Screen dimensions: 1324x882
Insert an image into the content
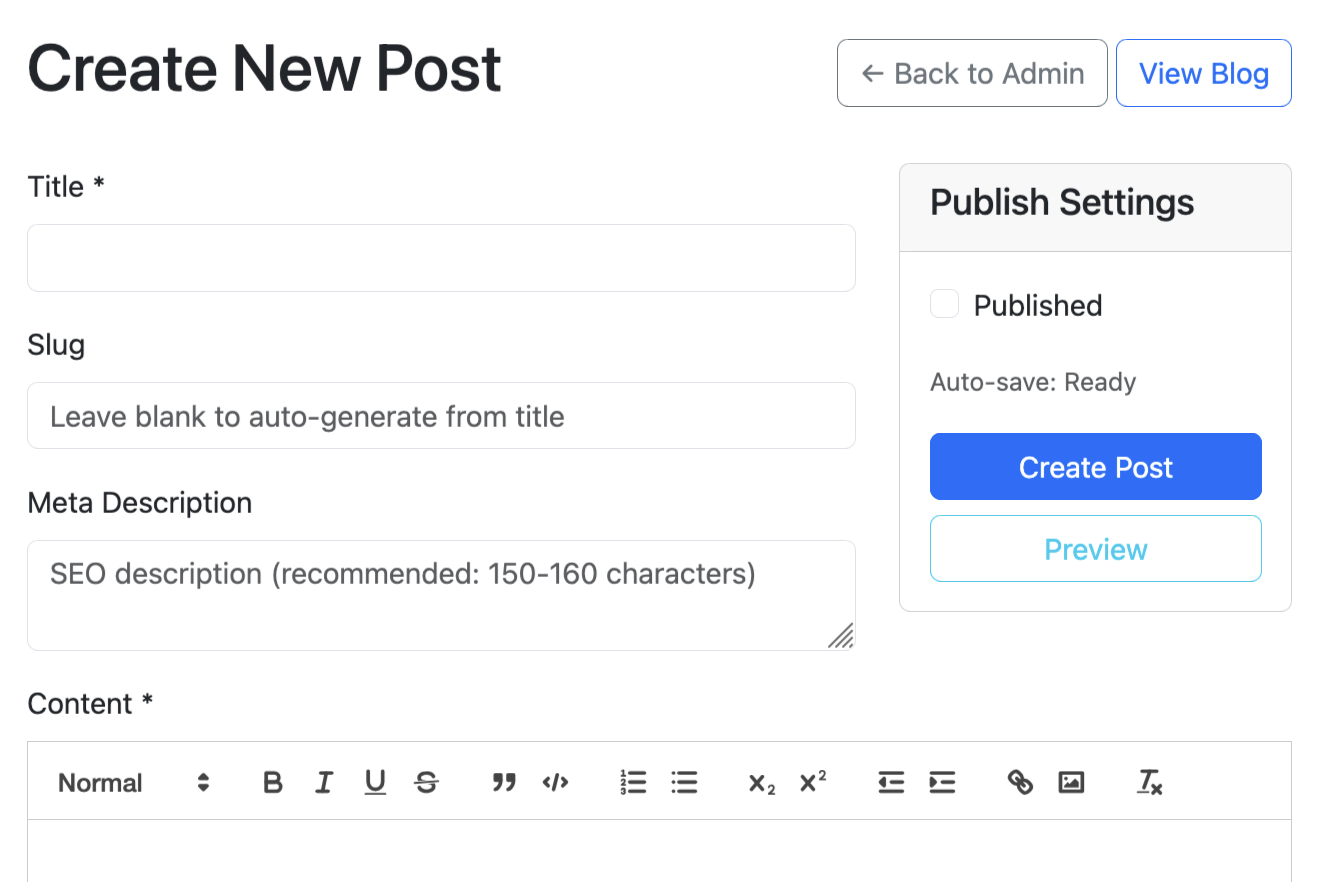[1071, 782]
